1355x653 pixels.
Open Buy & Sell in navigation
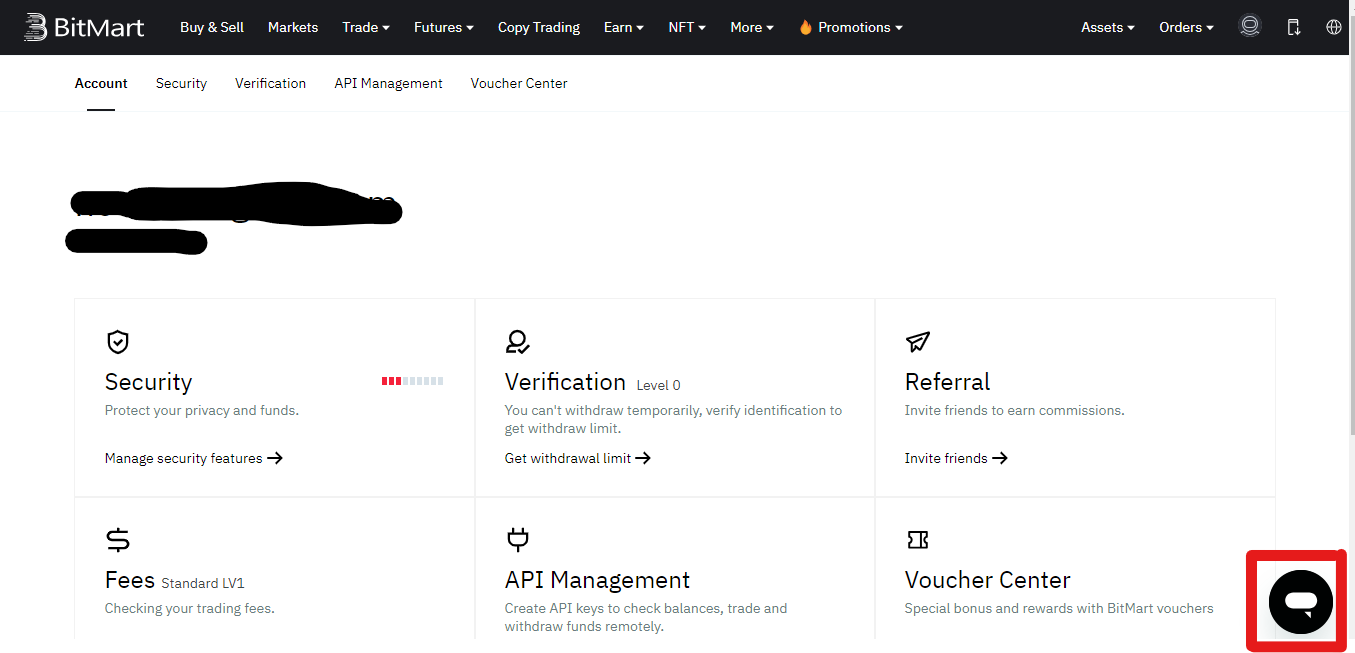click(212, 27)
